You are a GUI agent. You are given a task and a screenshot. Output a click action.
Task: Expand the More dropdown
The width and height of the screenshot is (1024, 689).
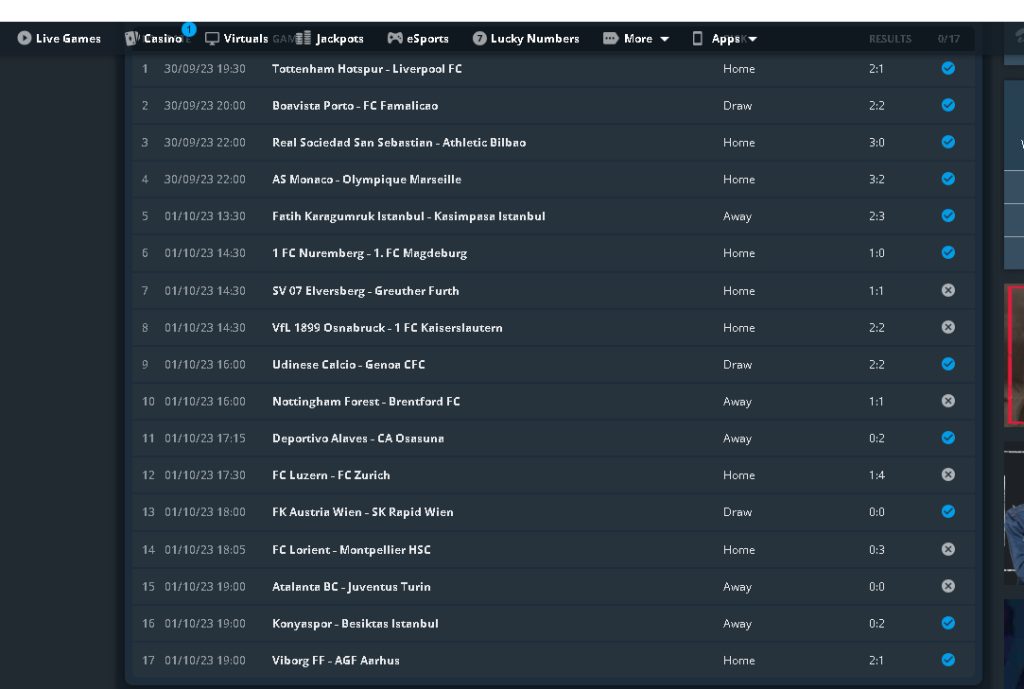point(666,39)
